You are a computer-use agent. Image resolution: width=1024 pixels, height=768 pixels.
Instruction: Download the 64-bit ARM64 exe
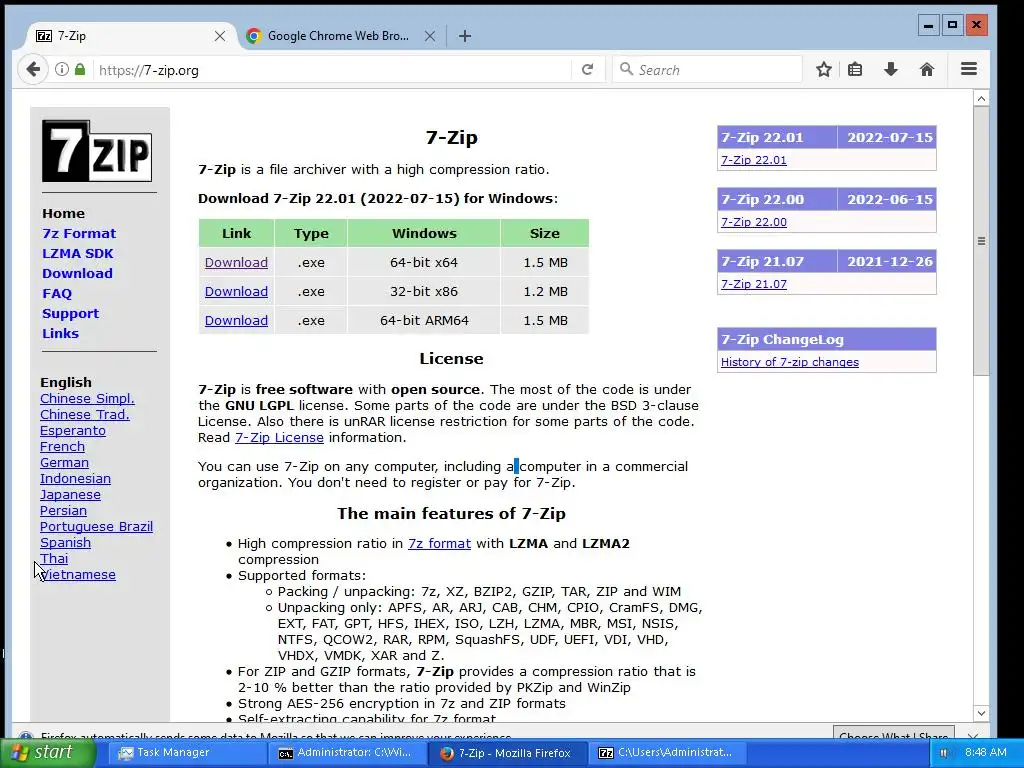tap(236, 321)
